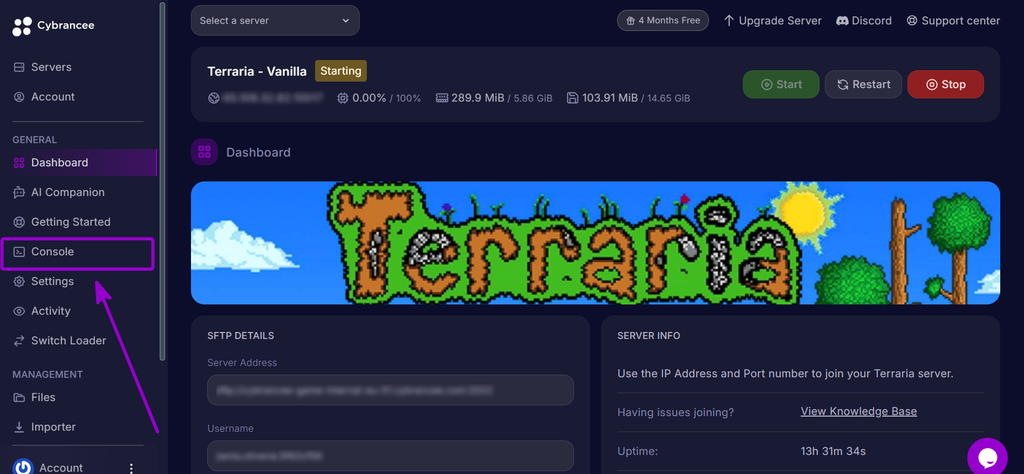Click the SFTP Username field
This screenshot has width=1024, height=474.
click(x=391, y=456)
